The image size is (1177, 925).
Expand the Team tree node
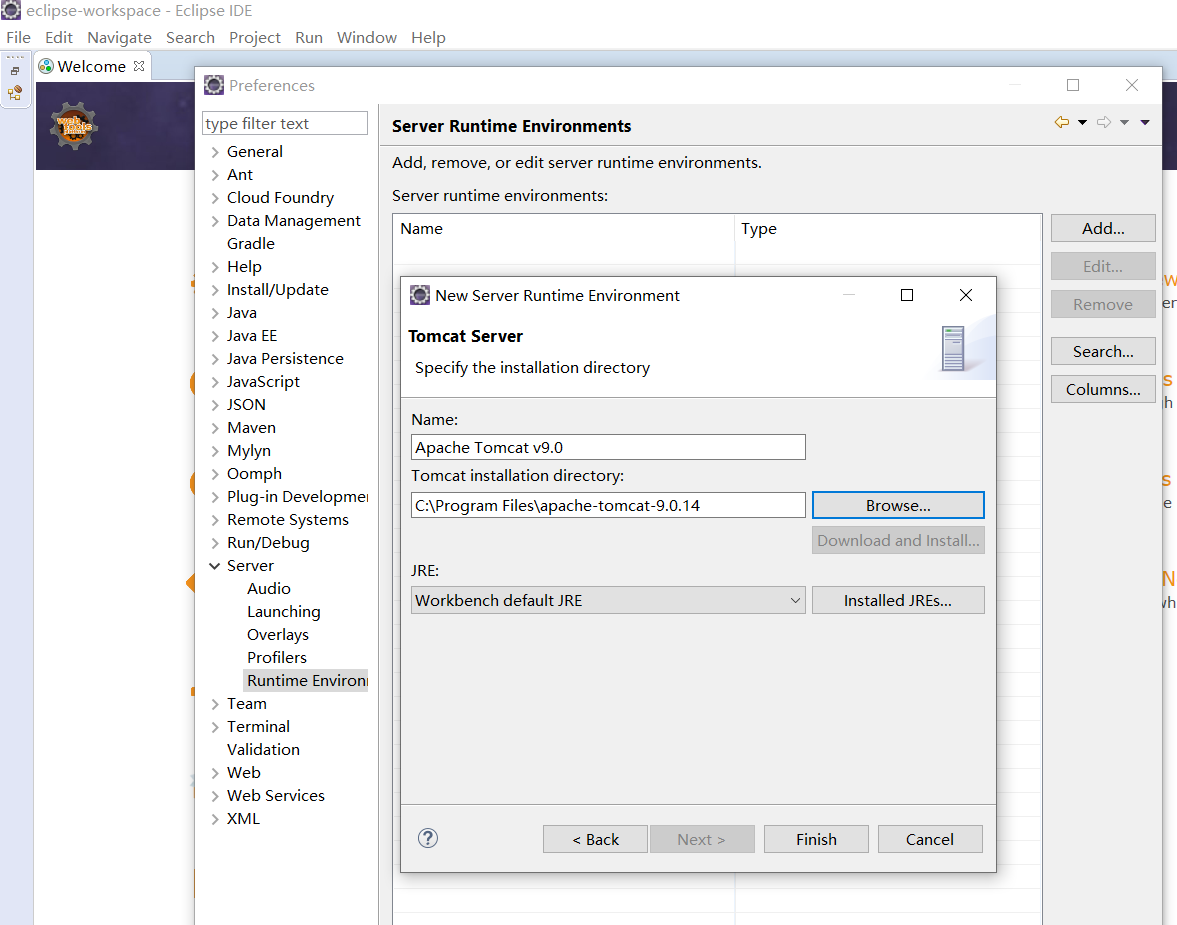pos(215,704)
